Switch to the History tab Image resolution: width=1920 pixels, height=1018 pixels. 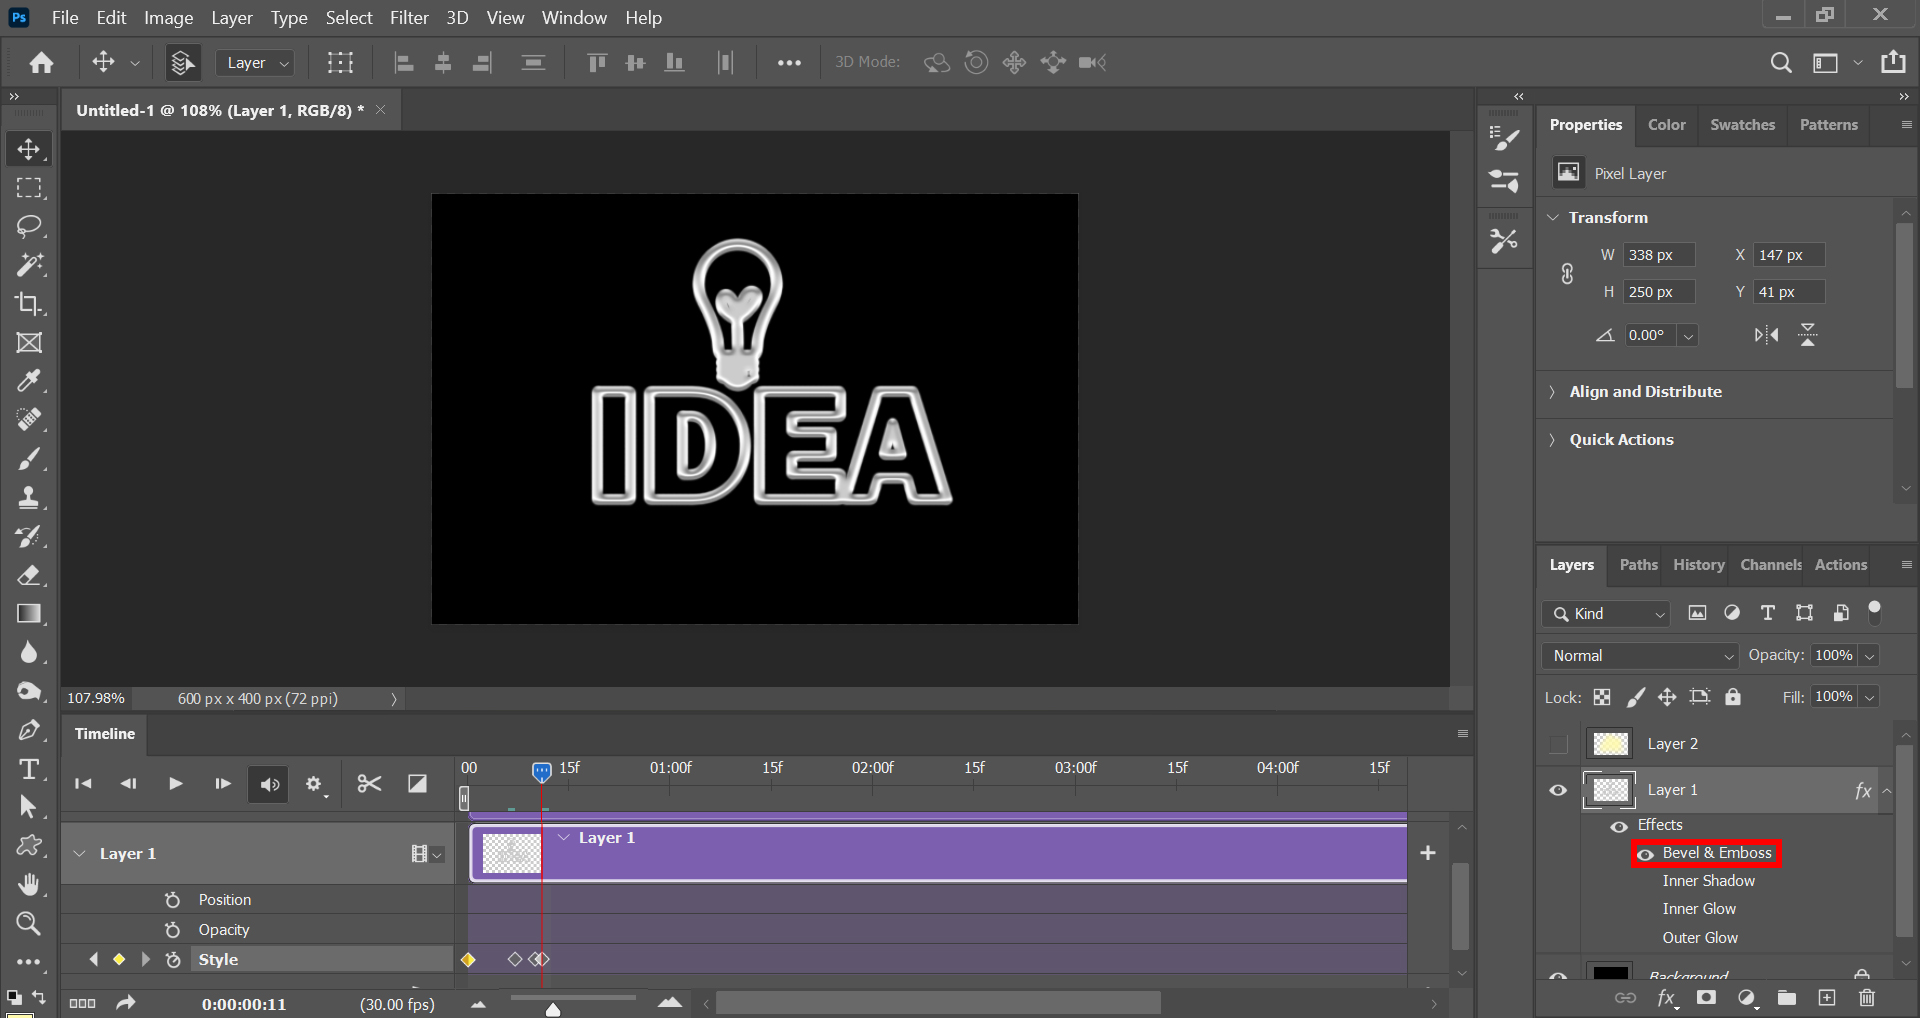[x=1699, y=565]
